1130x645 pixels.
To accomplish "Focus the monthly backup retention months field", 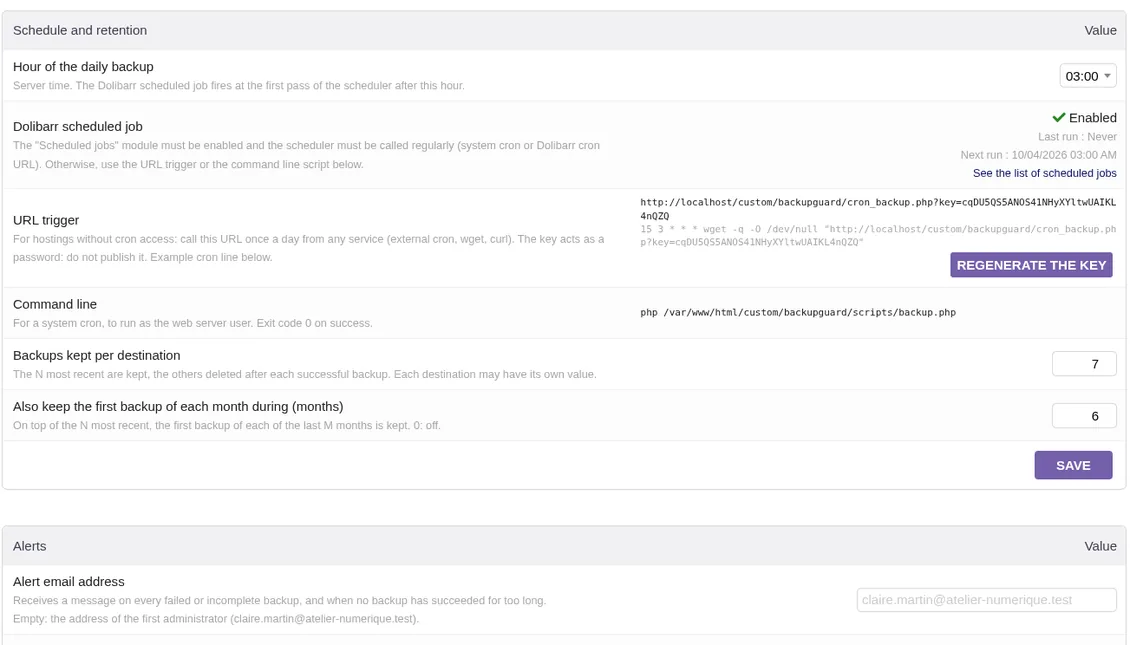I will click(x=1084, y=416).
